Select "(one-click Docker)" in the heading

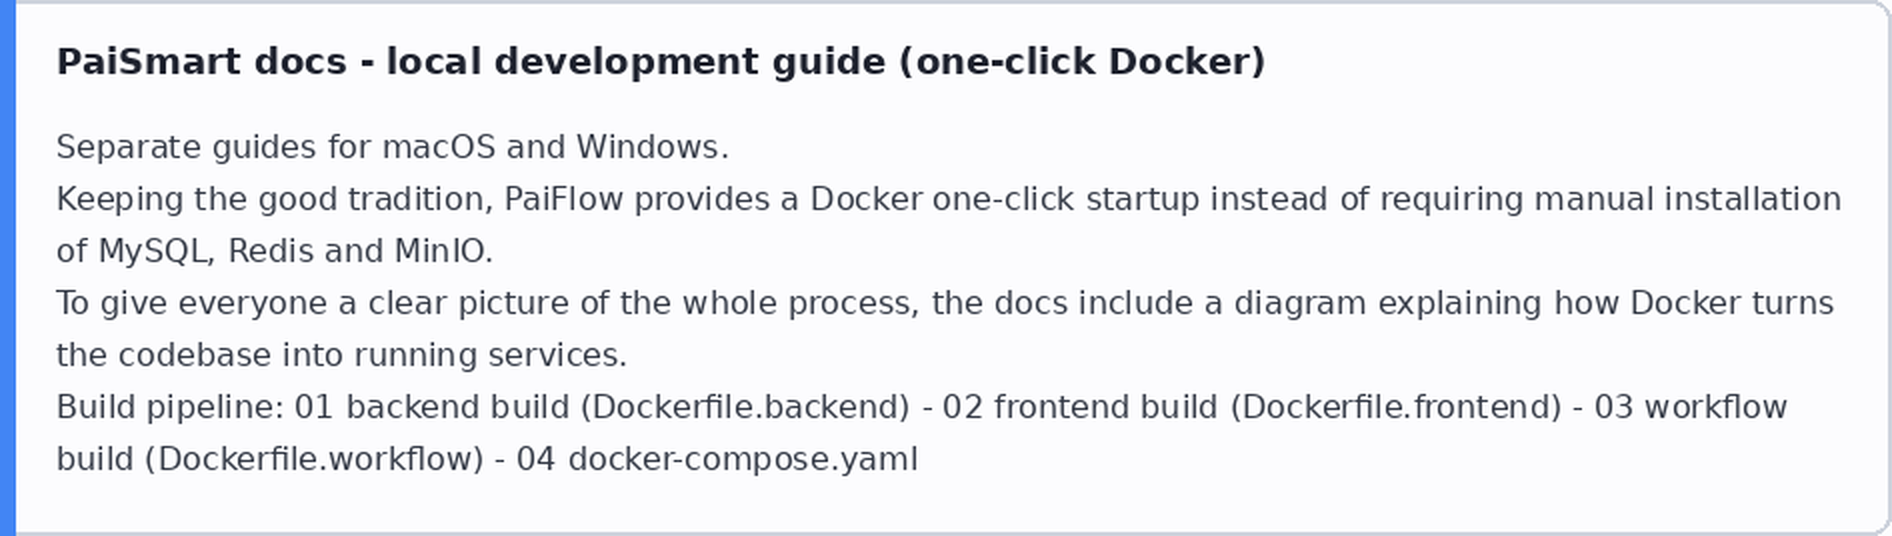pos(1083,62)
